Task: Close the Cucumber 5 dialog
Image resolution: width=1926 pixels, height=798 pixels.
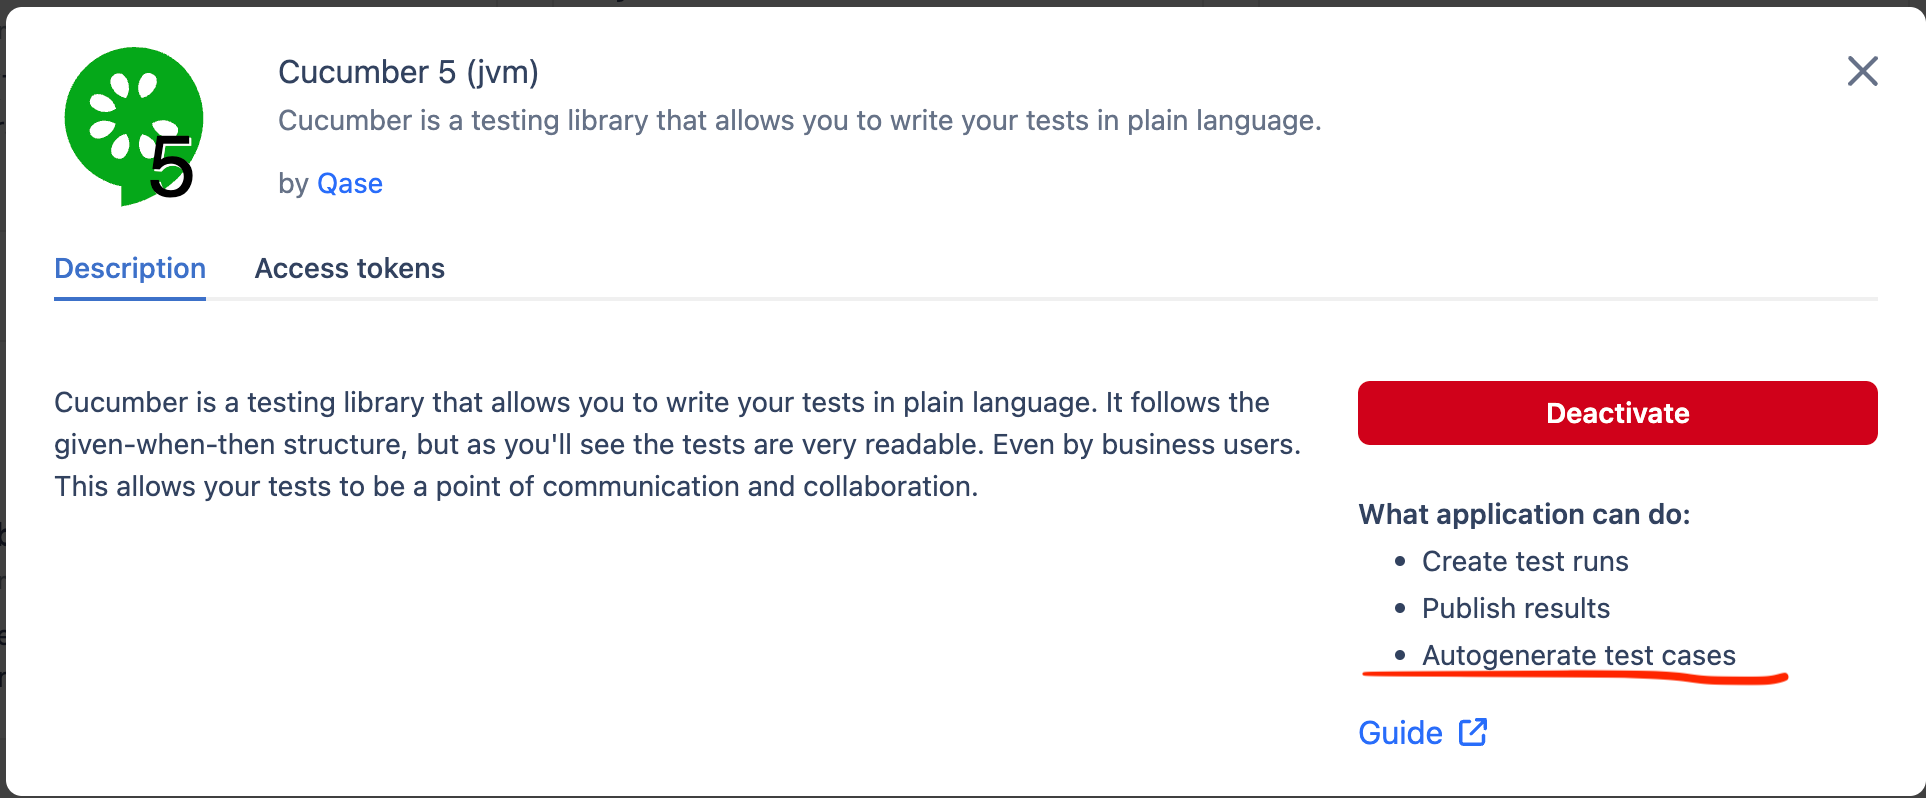Action: (x=1862, y=71)
